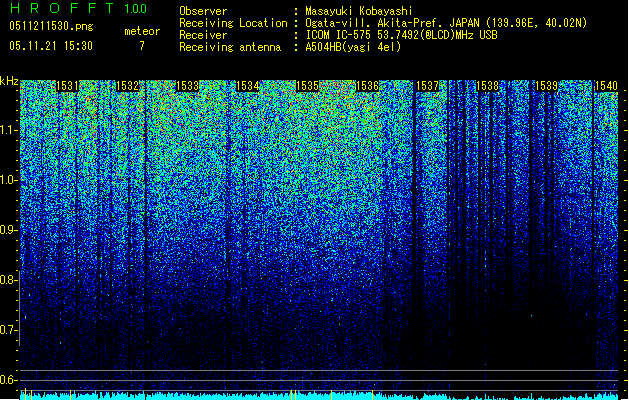
Task: Click the 0.7 kHz axis label
Action: [8, 330]
